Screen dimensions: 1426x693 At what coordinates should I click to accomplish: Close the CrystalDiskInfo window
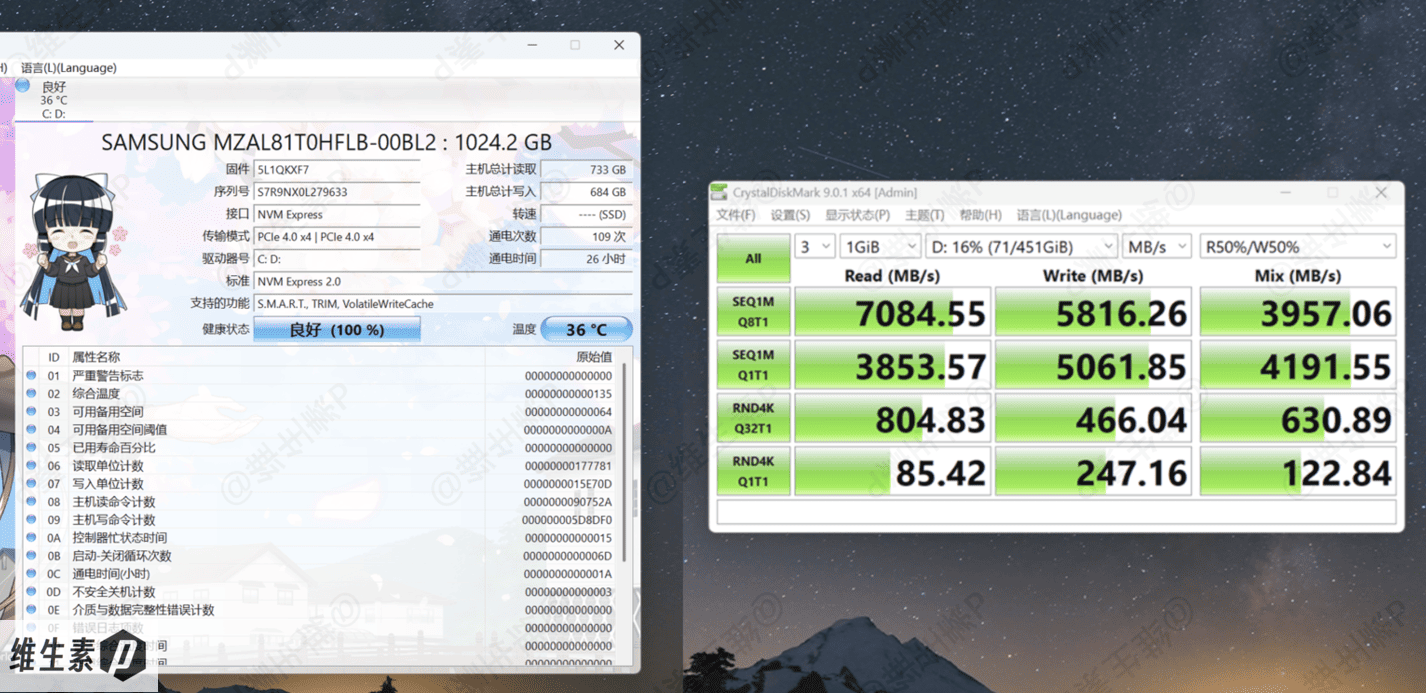tap(619, 45)
